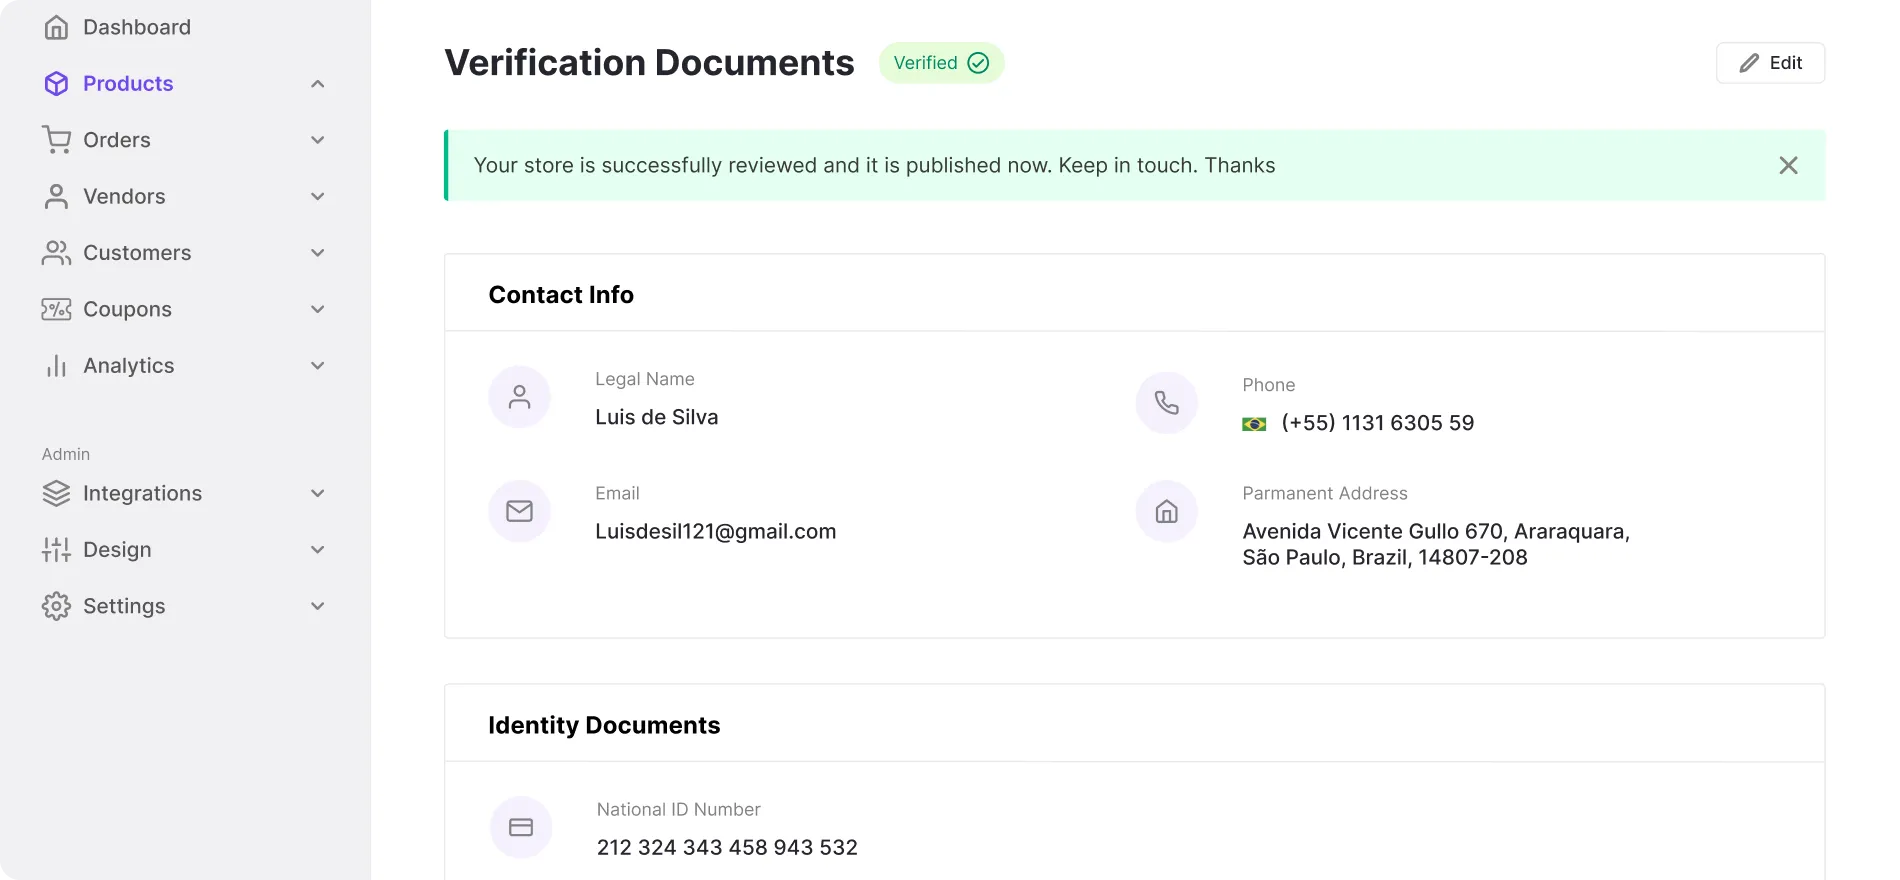Click the Verification Documents page title

coord(649,62)
